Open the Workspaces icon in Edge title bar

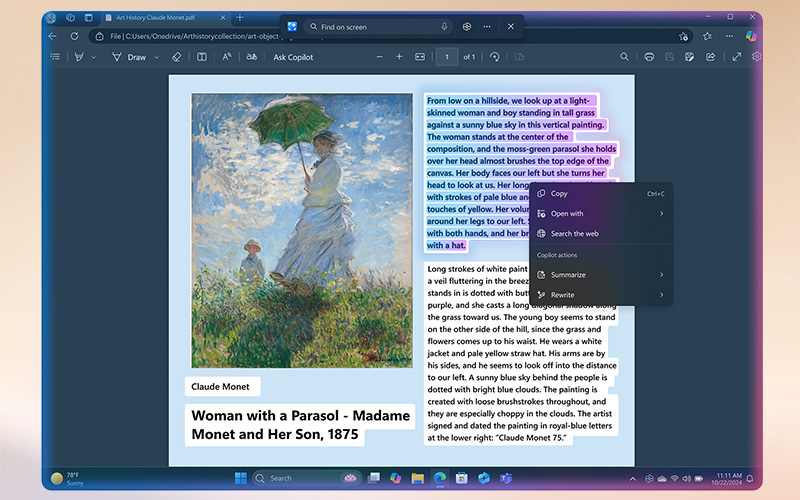click(70, 17)
